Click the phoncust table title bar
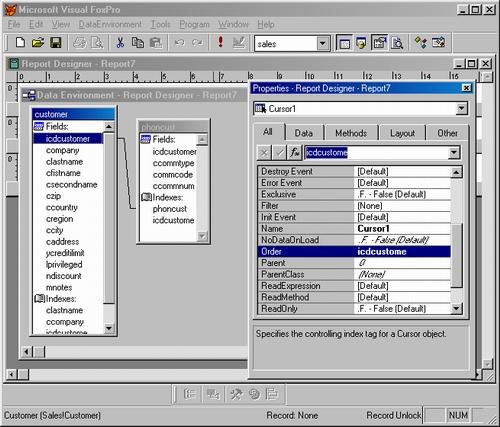Viewport: 500px width, 427px height. coord(173,127)
